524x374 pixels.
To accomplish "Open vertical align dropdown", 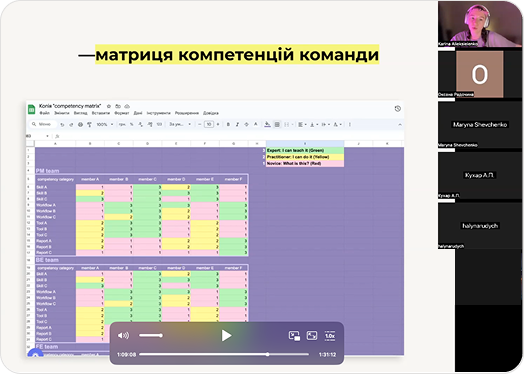I will coord(314,124).
